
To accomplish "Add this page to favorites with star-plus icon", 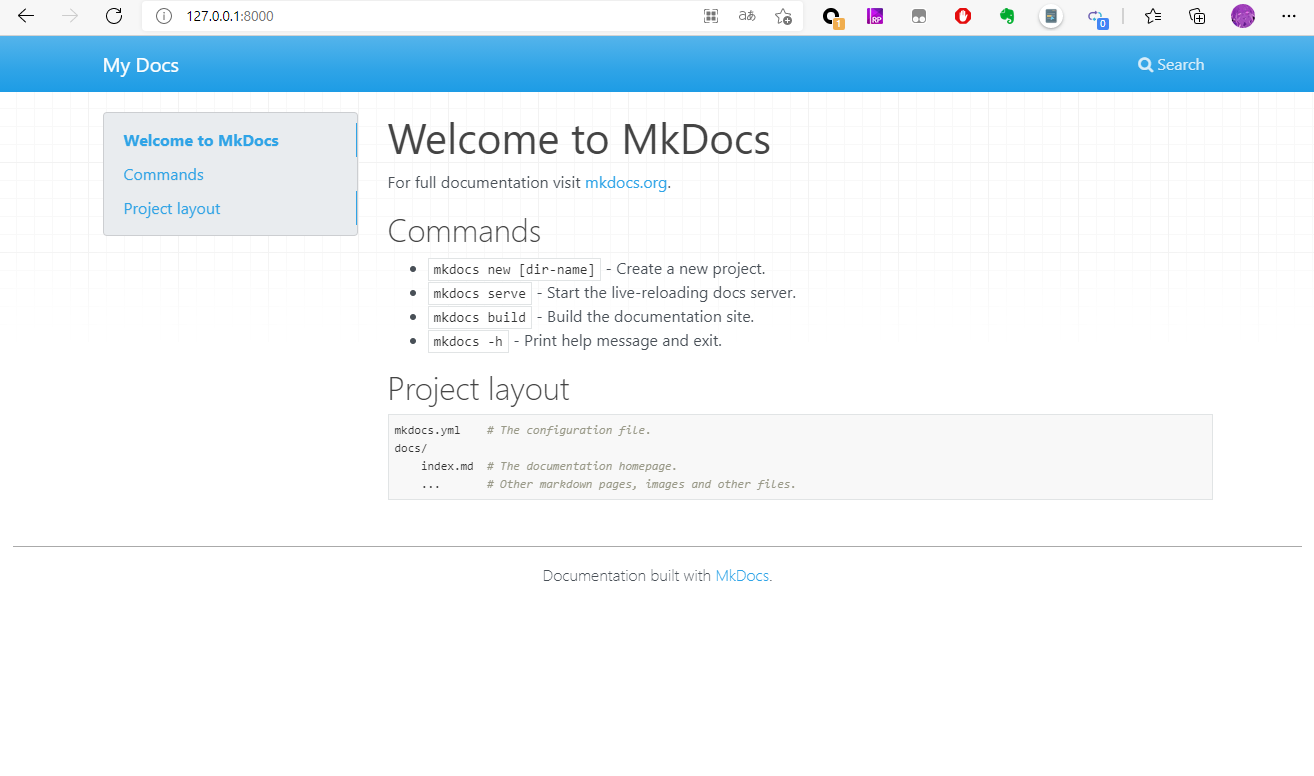I will pyautogui.click(x=783, y=16).
